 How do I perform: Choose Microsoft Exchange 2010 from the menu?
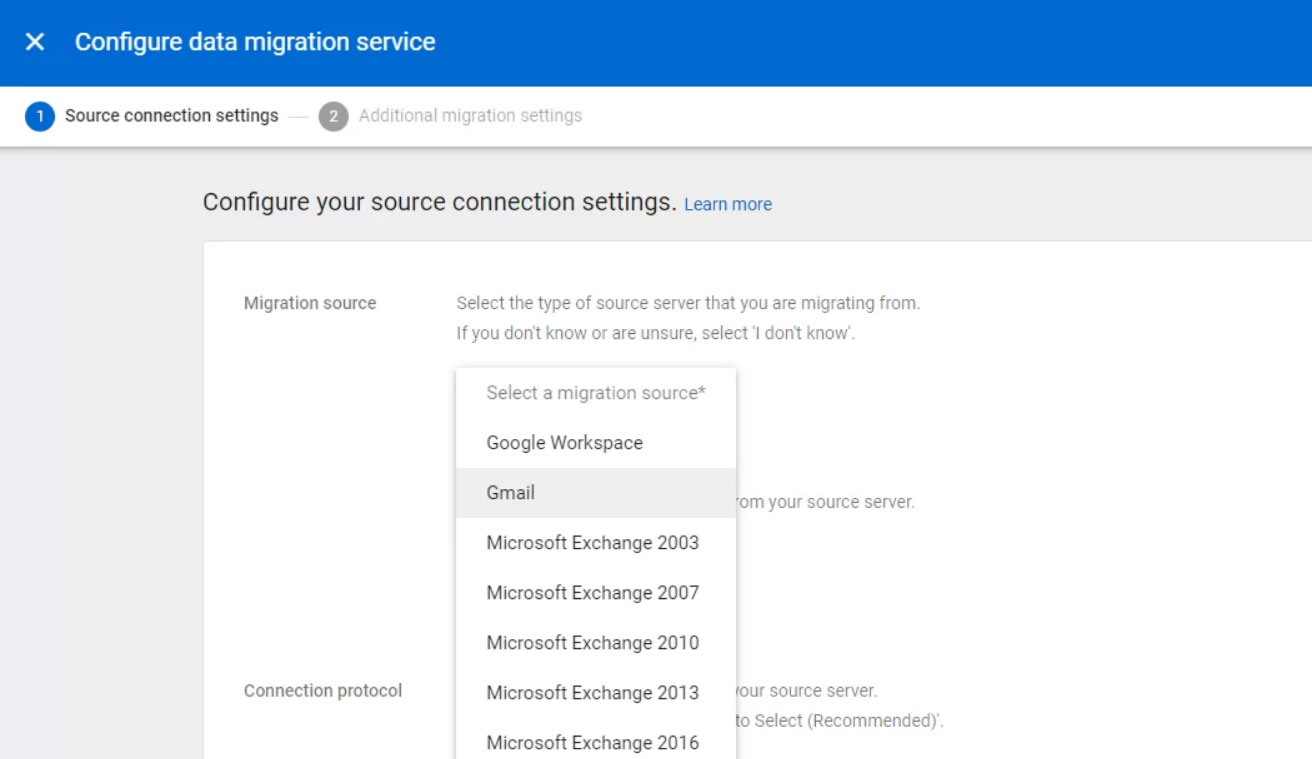591,642
